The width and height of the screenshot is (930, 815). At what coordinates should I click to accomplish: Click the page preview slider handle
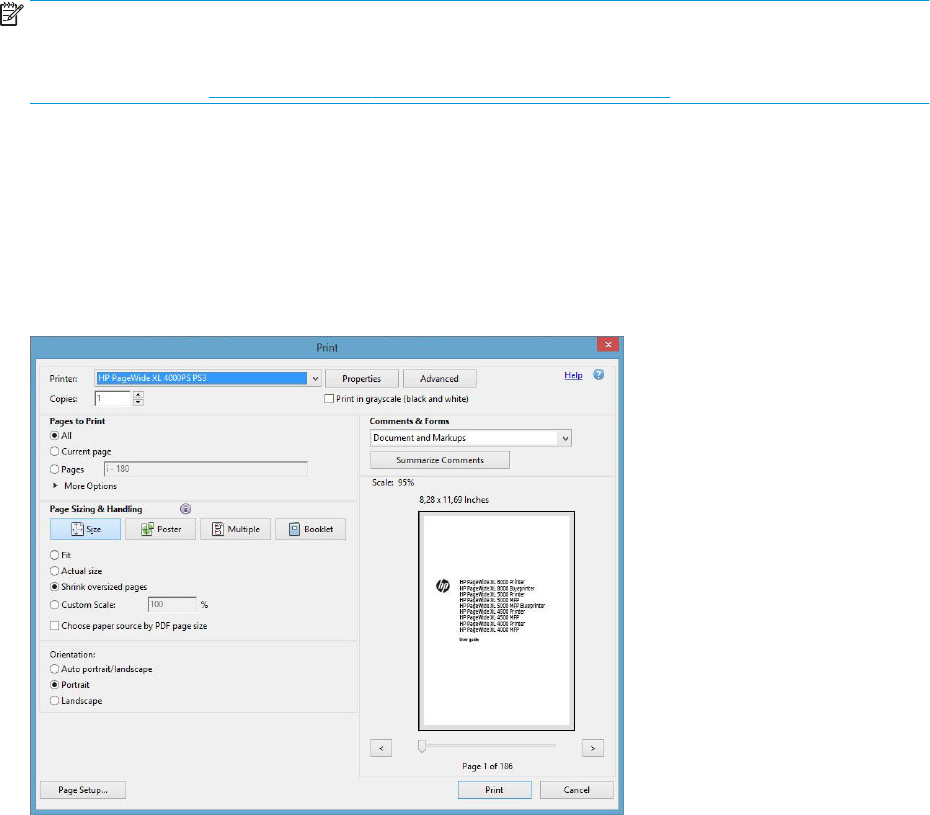(423, 746)
